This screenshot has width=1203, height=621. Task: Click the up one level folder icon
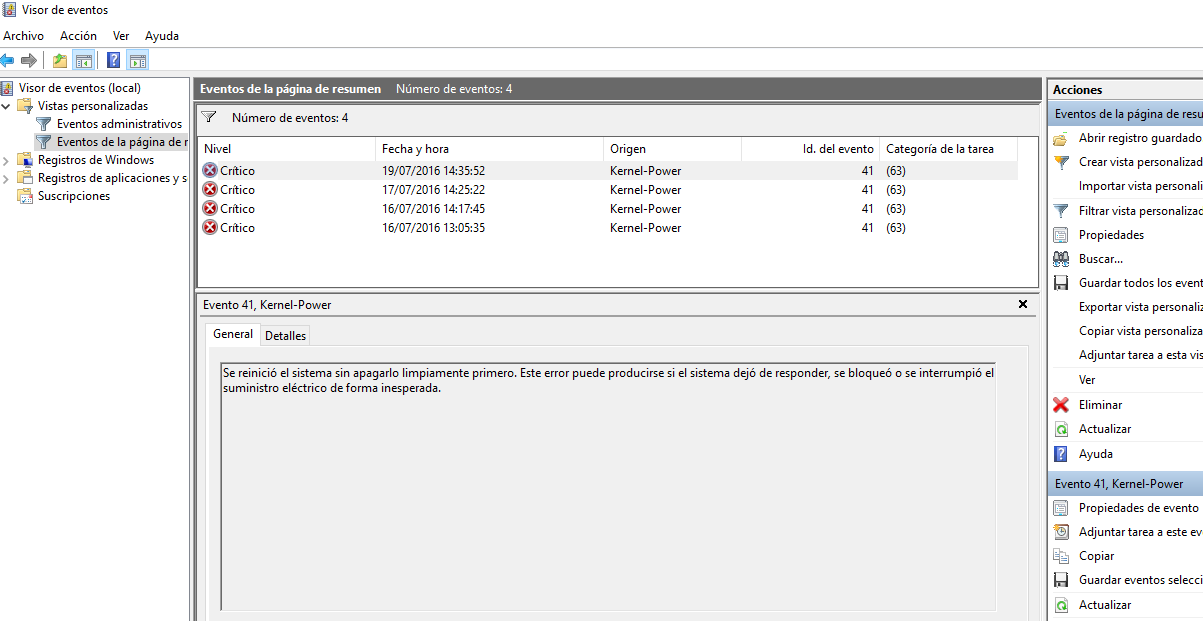pyautogui.click(x=60, y=61)
